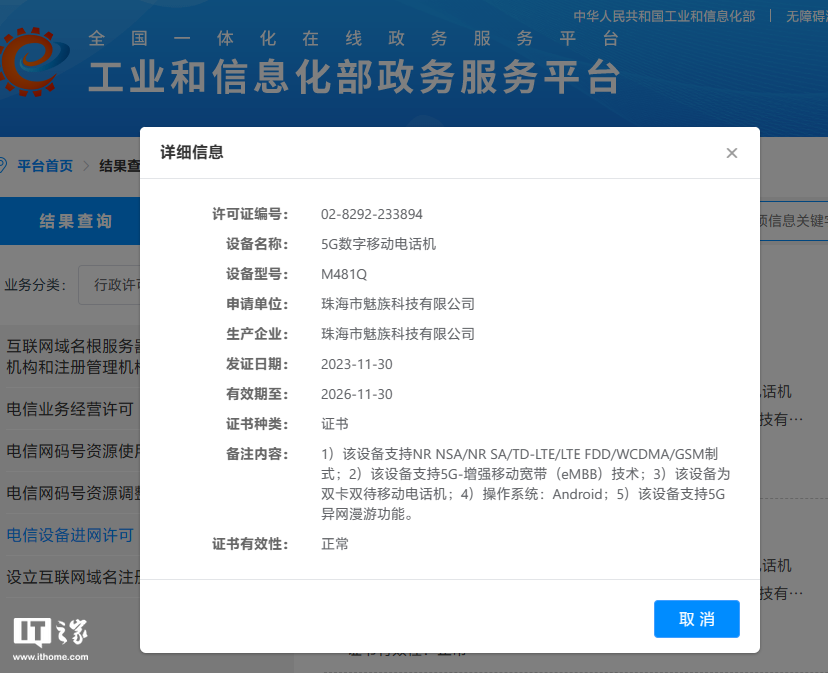Viewport: 828px width, 673px height.
Task: Click the 证书有效性 value 正常
Action: pos(335,544)
